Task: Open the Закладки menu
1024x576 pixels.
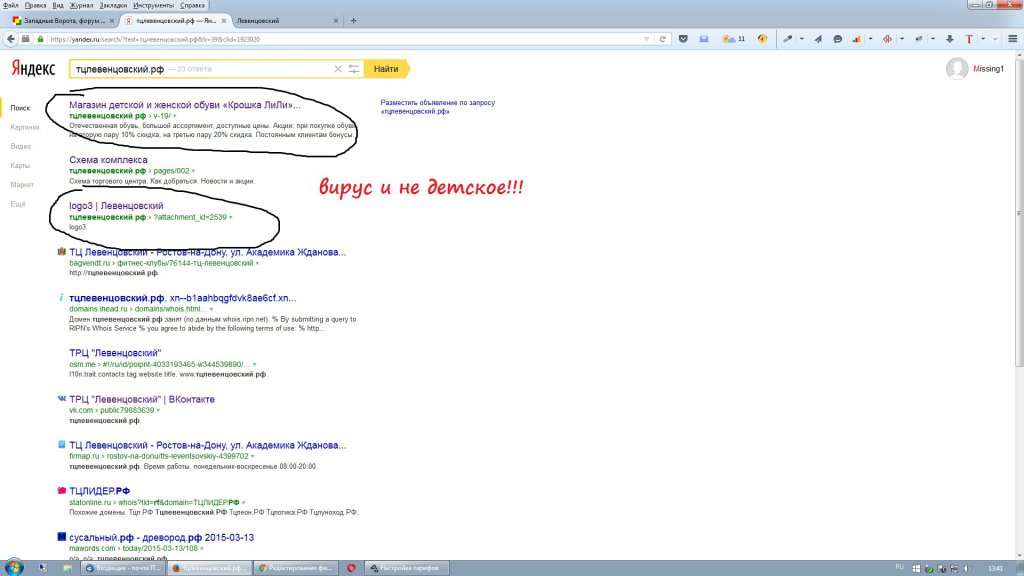Action: coord(114,5)
